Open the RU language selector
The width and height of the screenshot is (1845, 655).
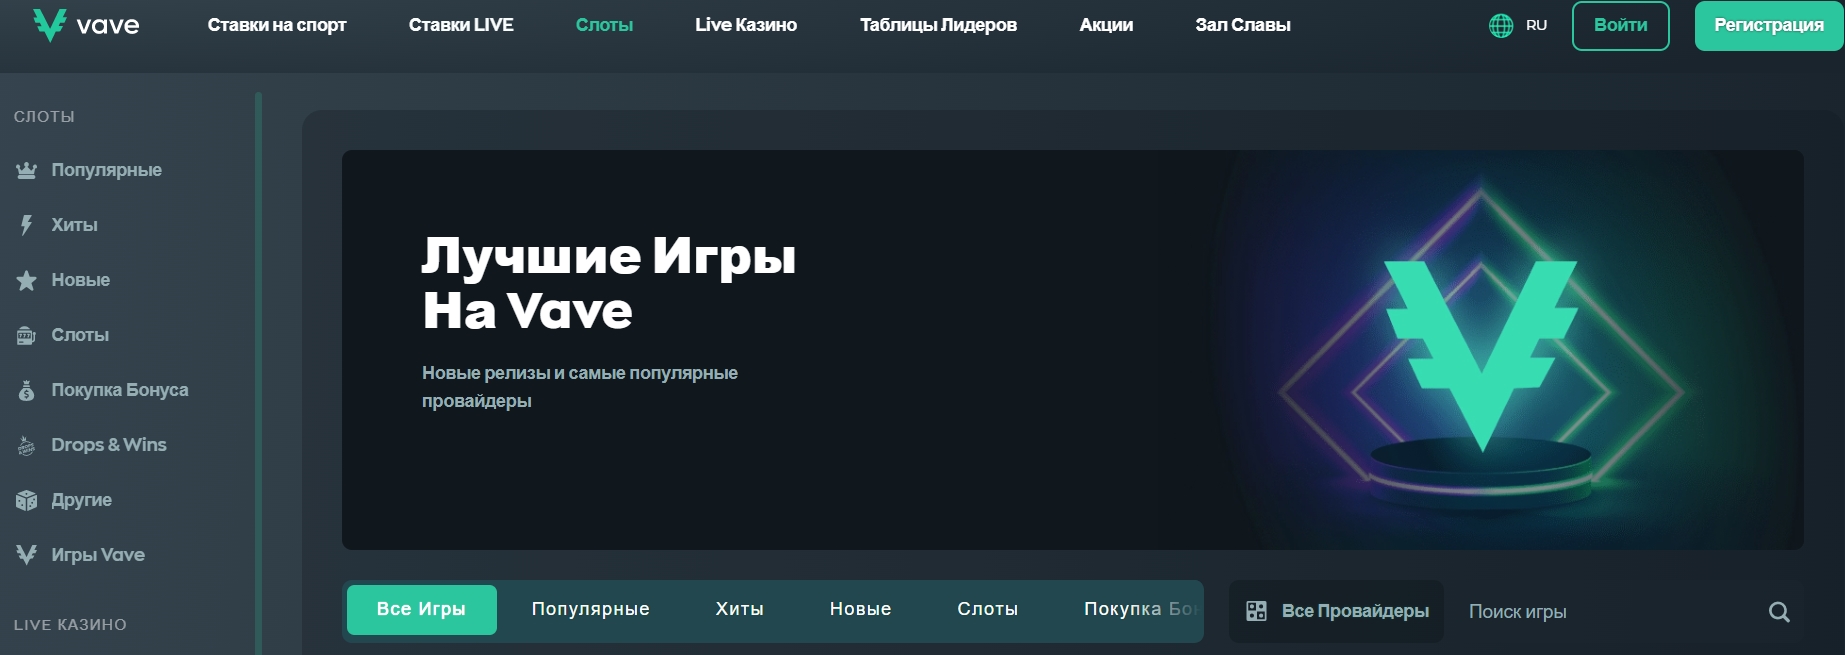click(x=1518, y=25)
